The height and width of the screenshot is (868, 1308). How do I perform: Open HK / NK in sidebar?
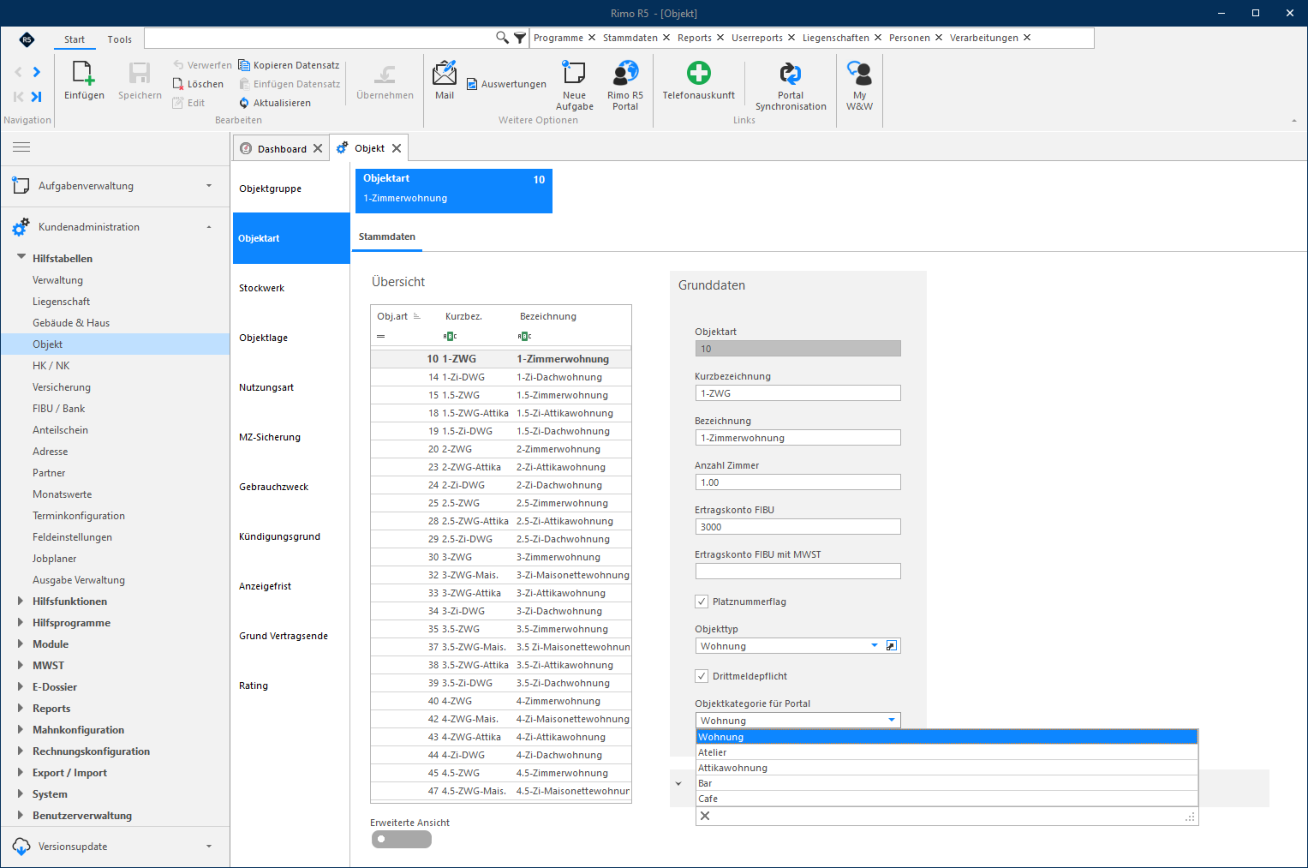pos(51,365)
